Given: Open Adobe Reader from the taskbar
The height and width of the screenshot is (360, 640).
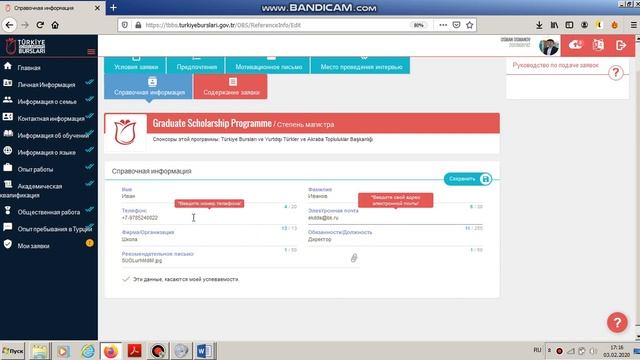Looking at the screenshot, I should pos(134,351).
